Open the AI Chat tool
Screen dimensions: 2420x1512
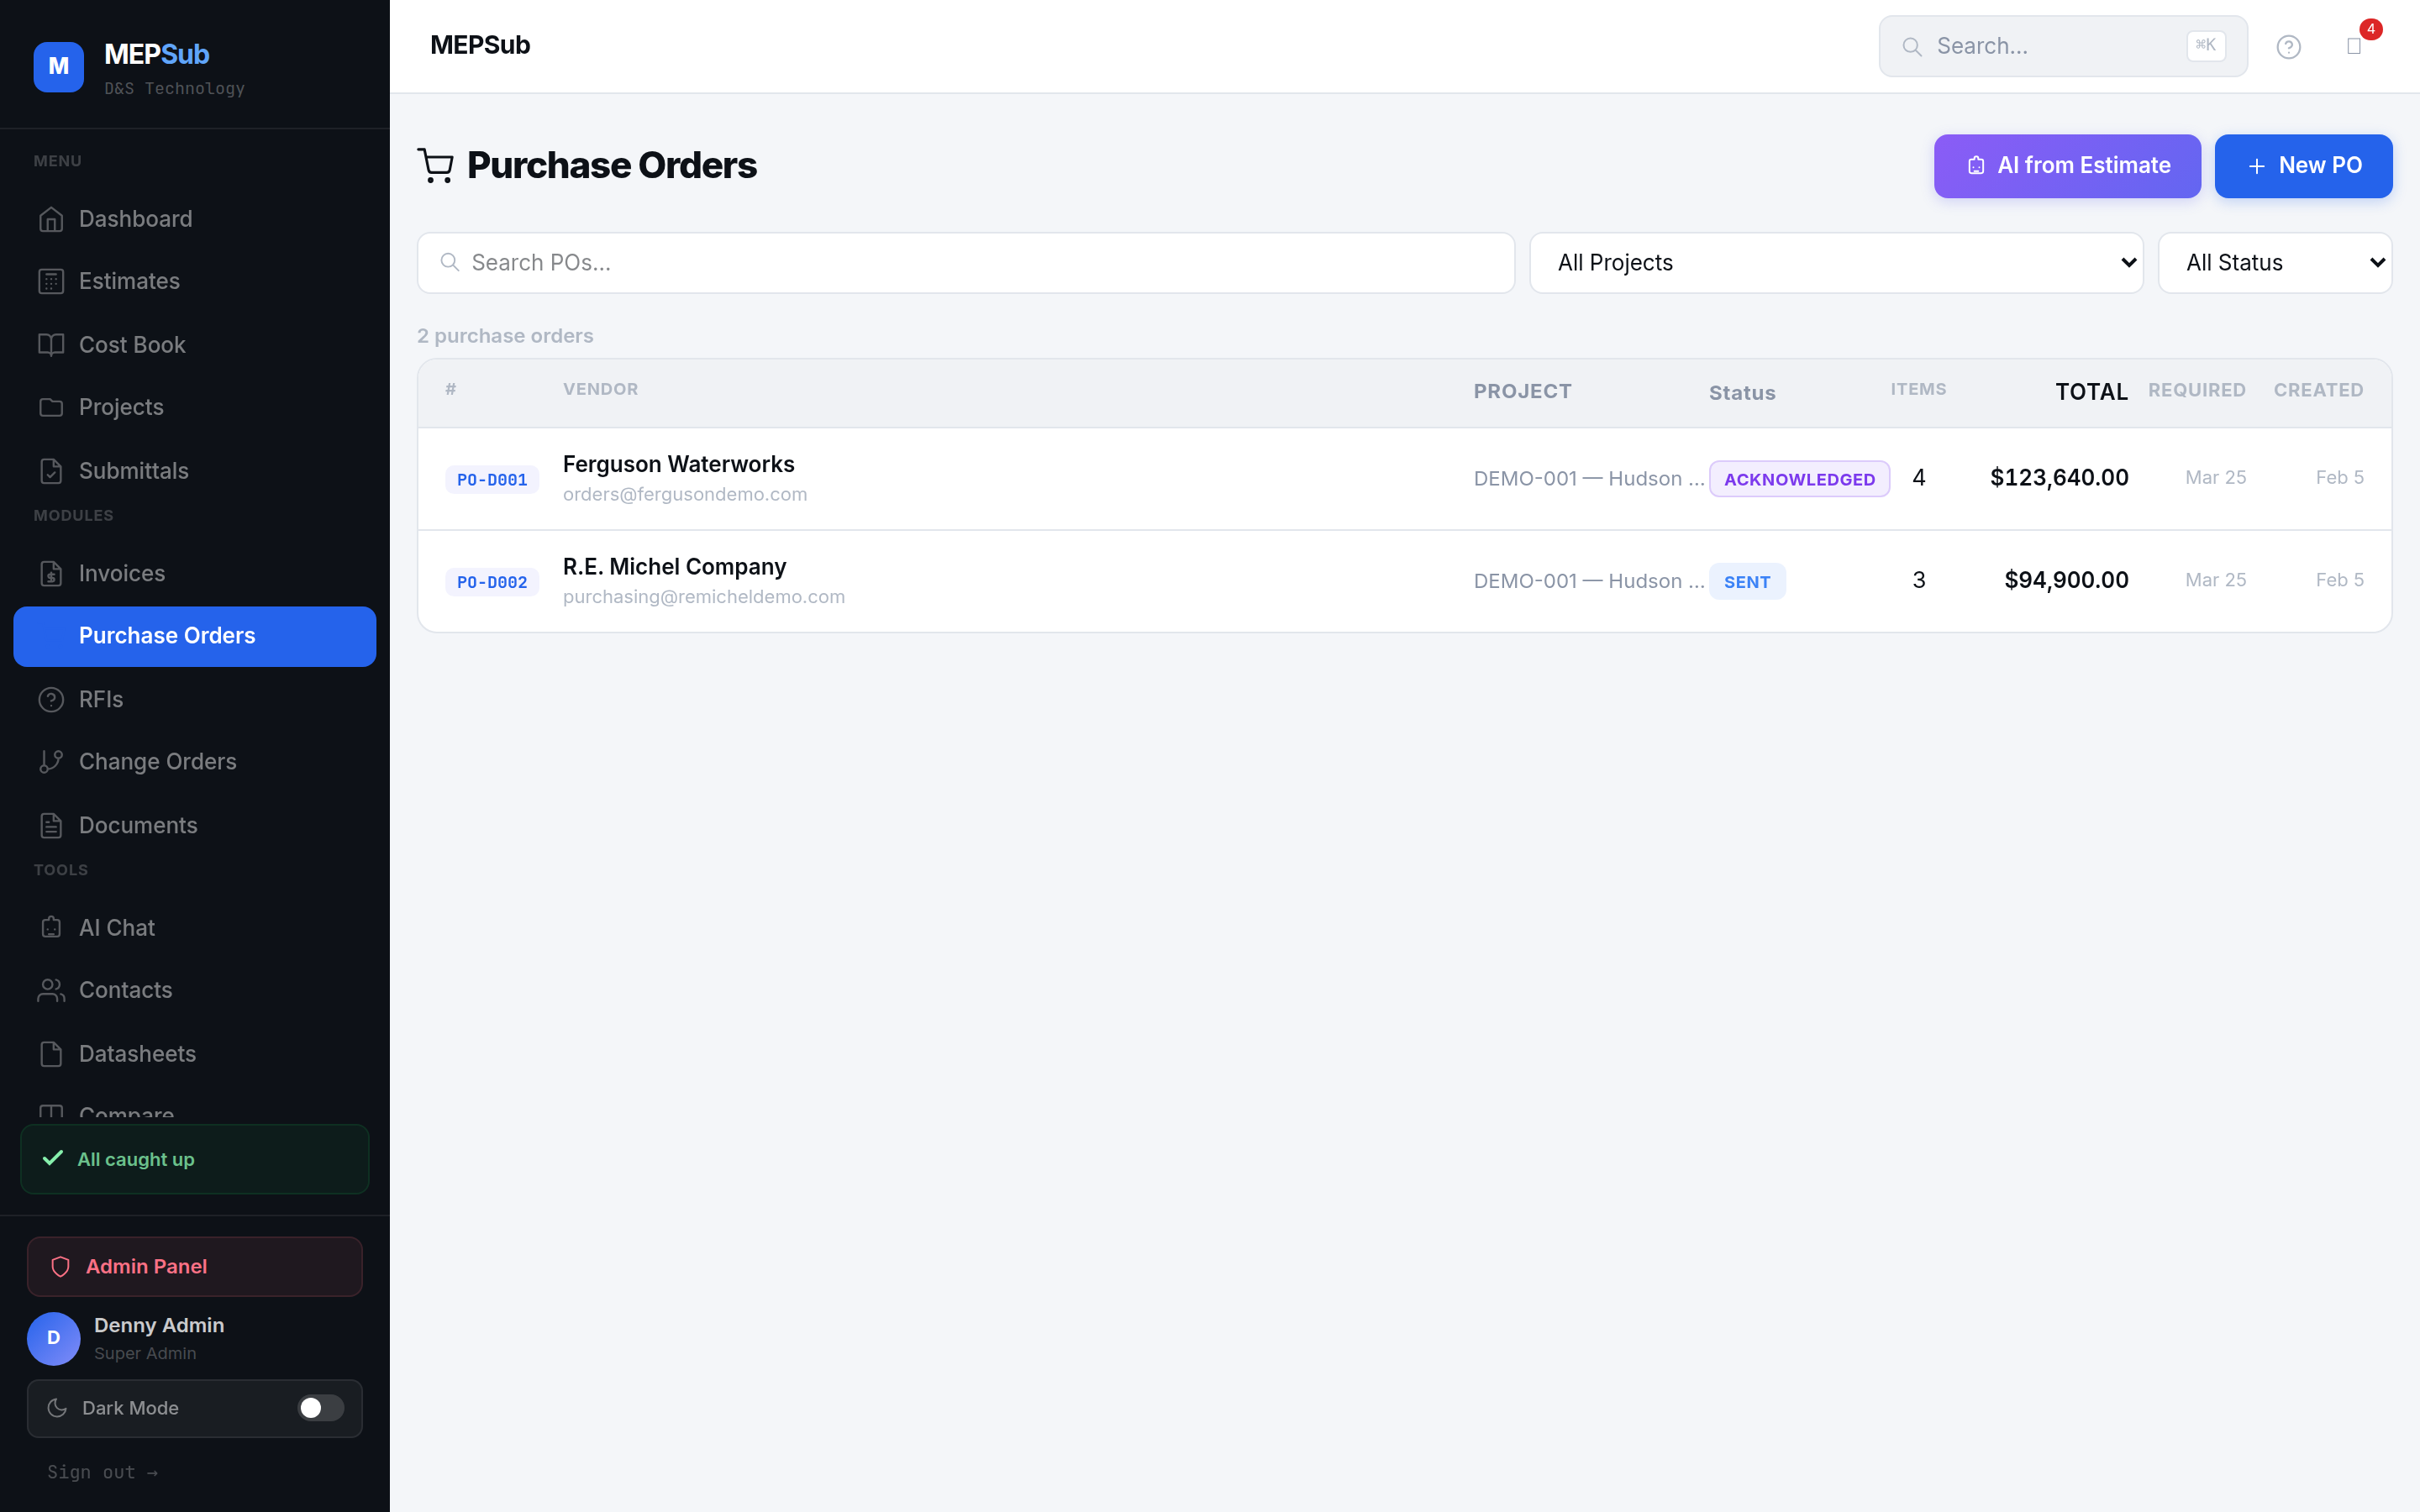(116, 927)
